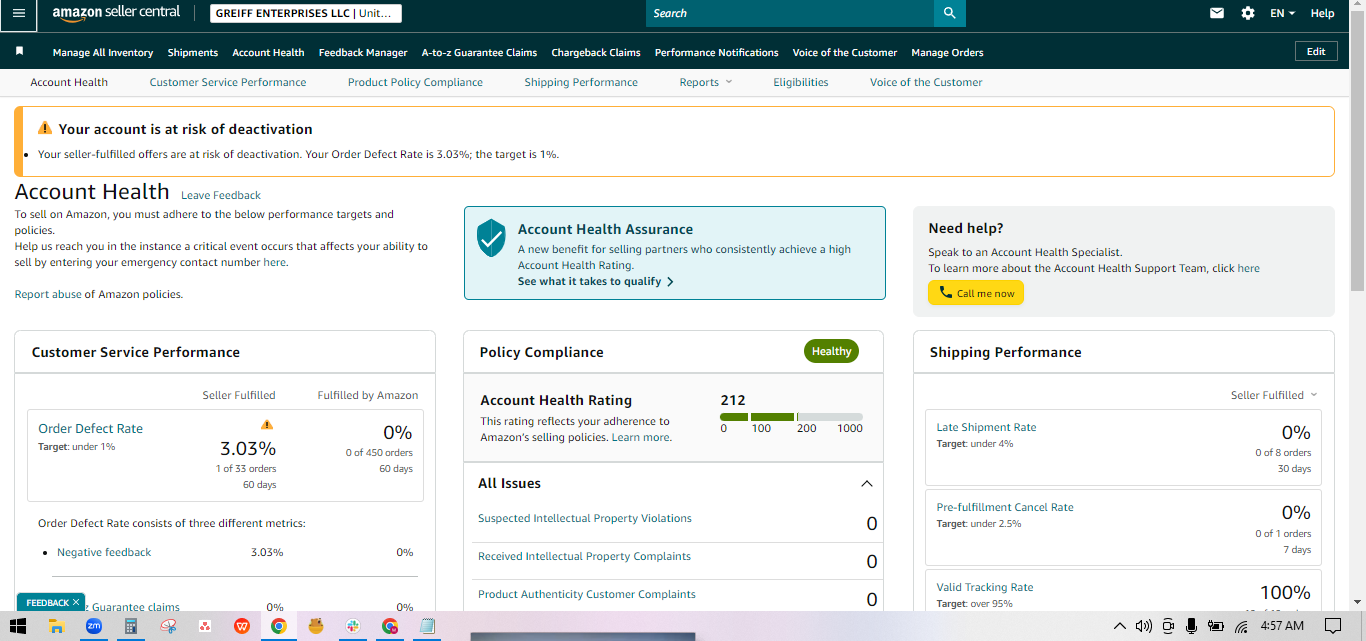This screenshot has width=1366, height=641.
Task: Switch to Voice of the Customer tab
Action: [926, 82]
